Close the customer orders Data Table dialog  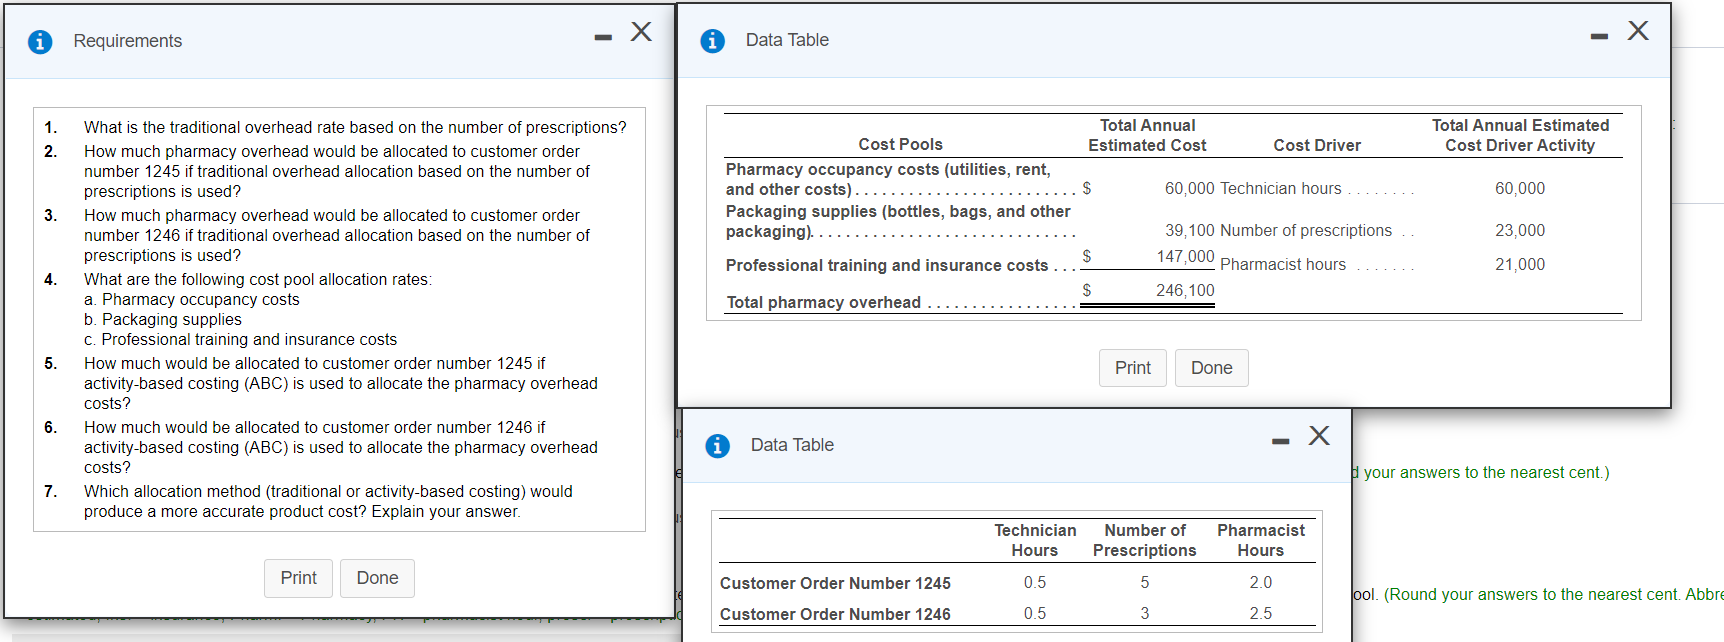(1319, 436)
